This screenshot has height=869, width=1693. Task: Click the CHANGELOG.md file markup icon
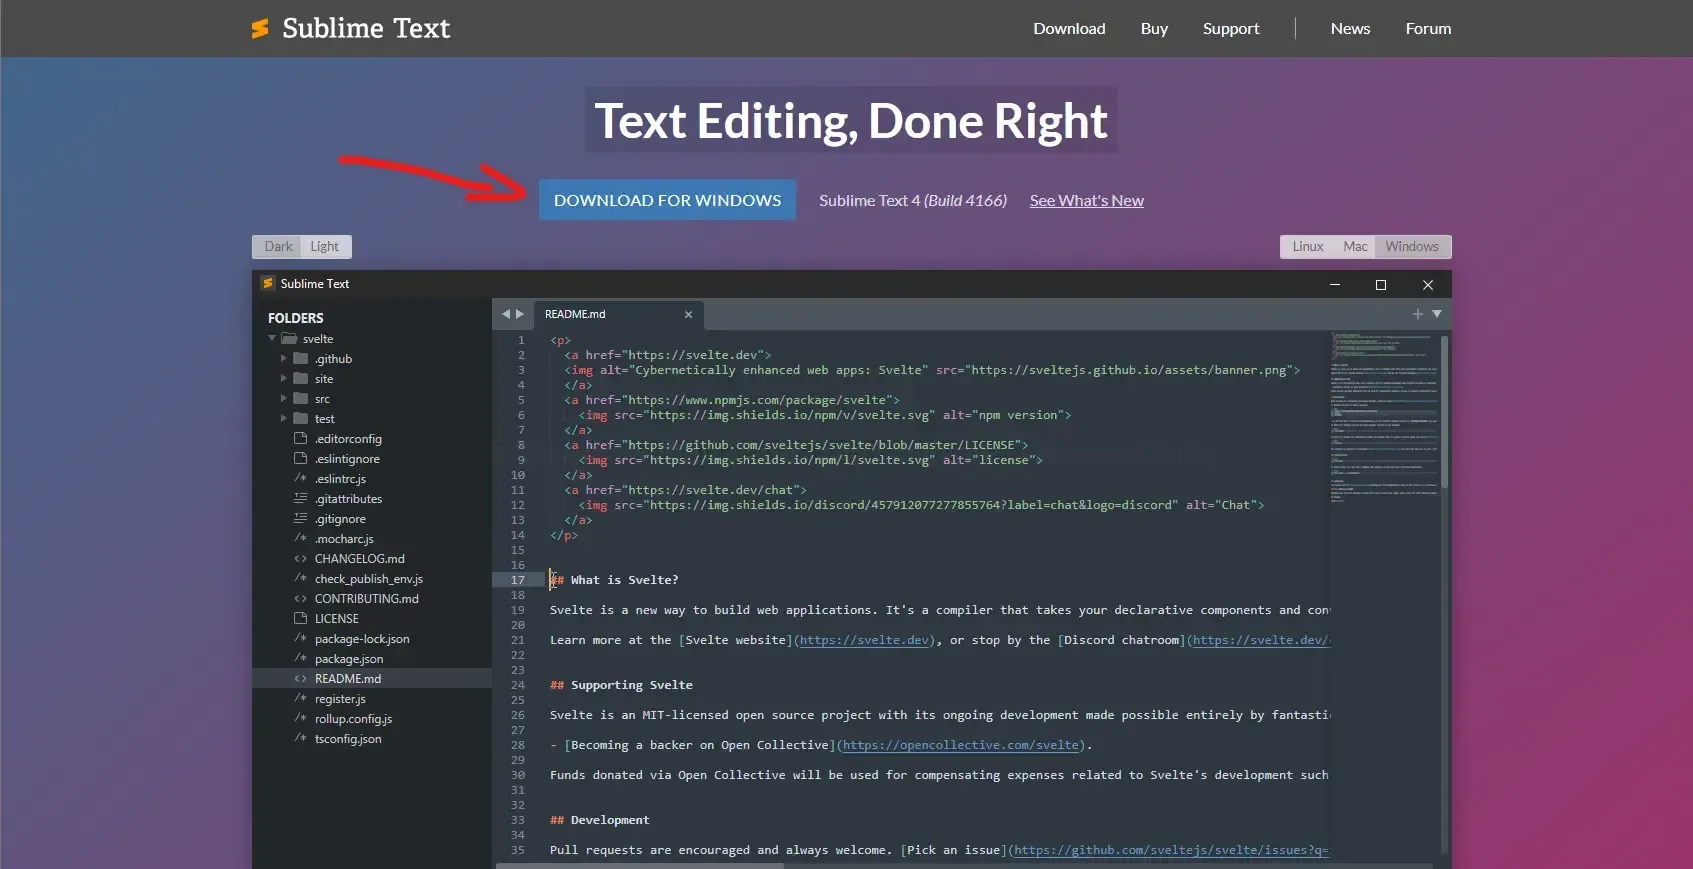point(300,559)
